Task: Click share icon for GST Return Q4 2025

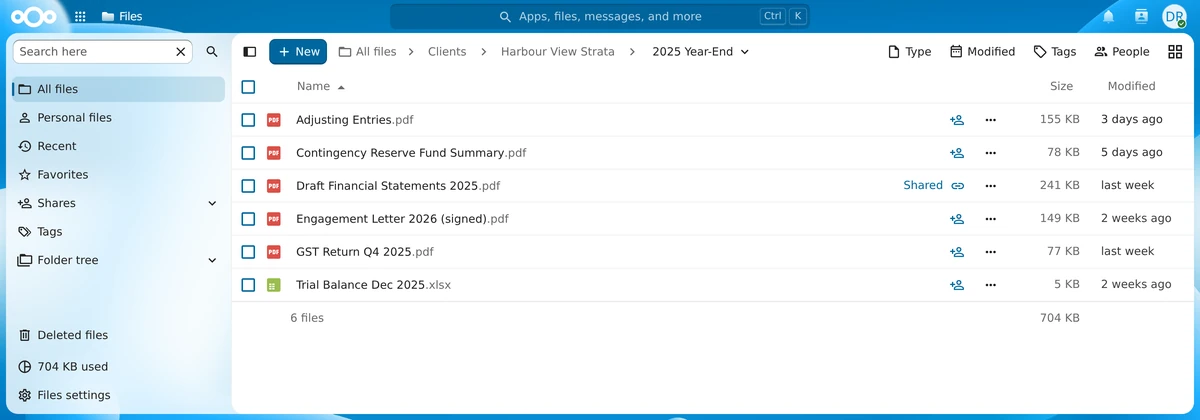Action: click(957, 251)
